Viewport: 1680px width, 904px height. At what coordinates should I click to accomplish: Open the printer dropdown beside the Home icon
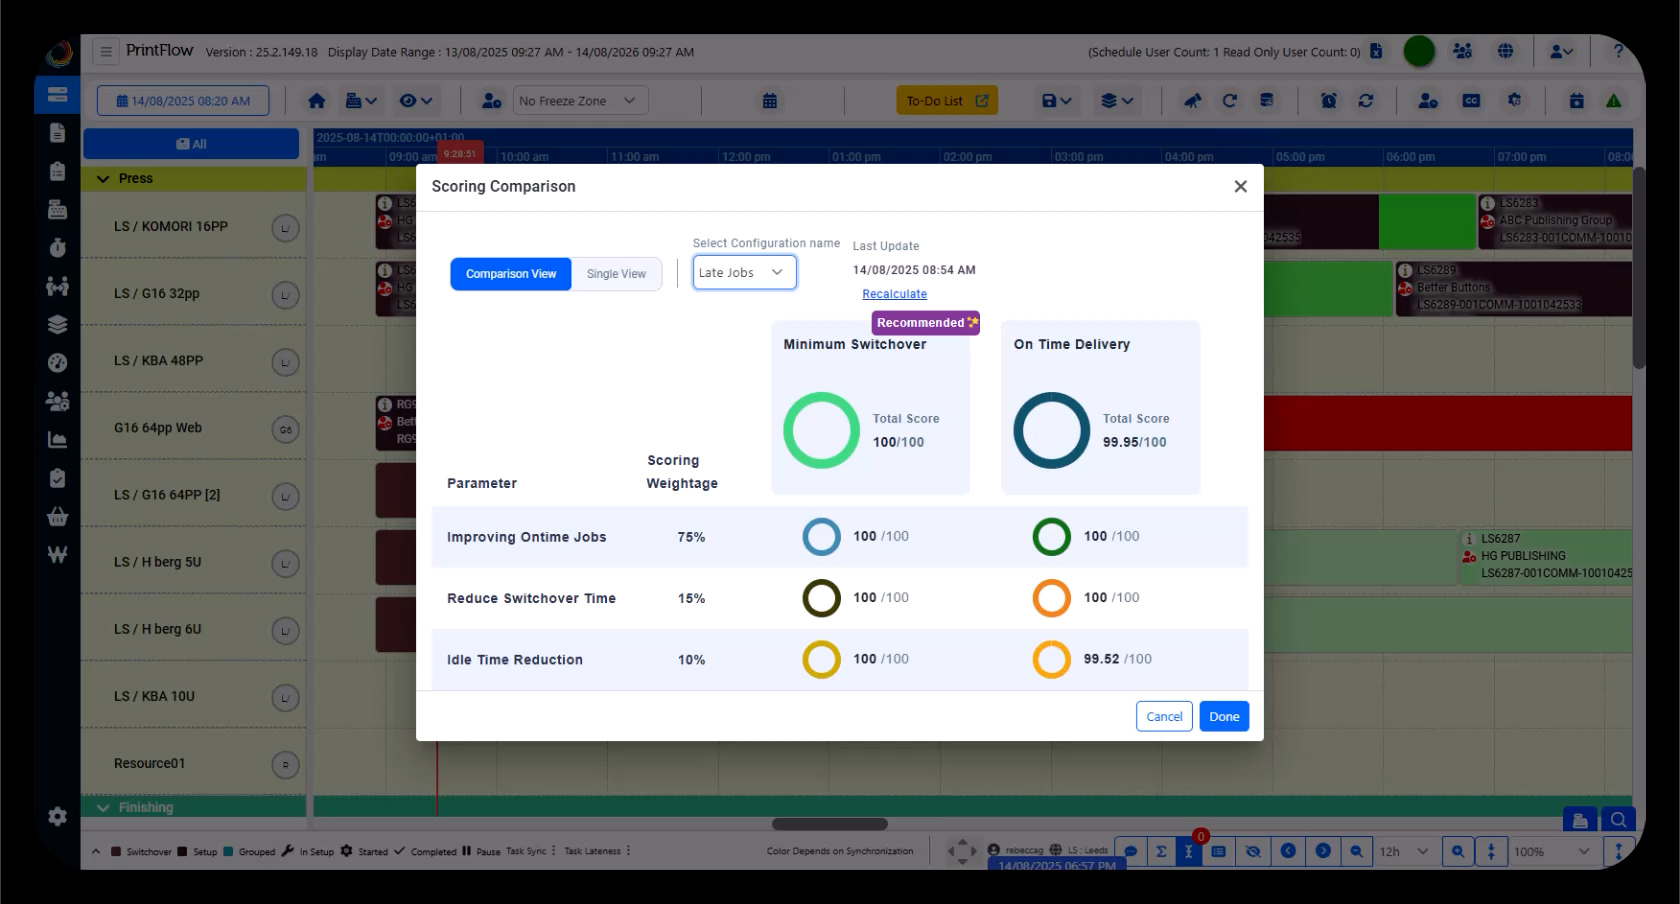[x=361, y=100]
